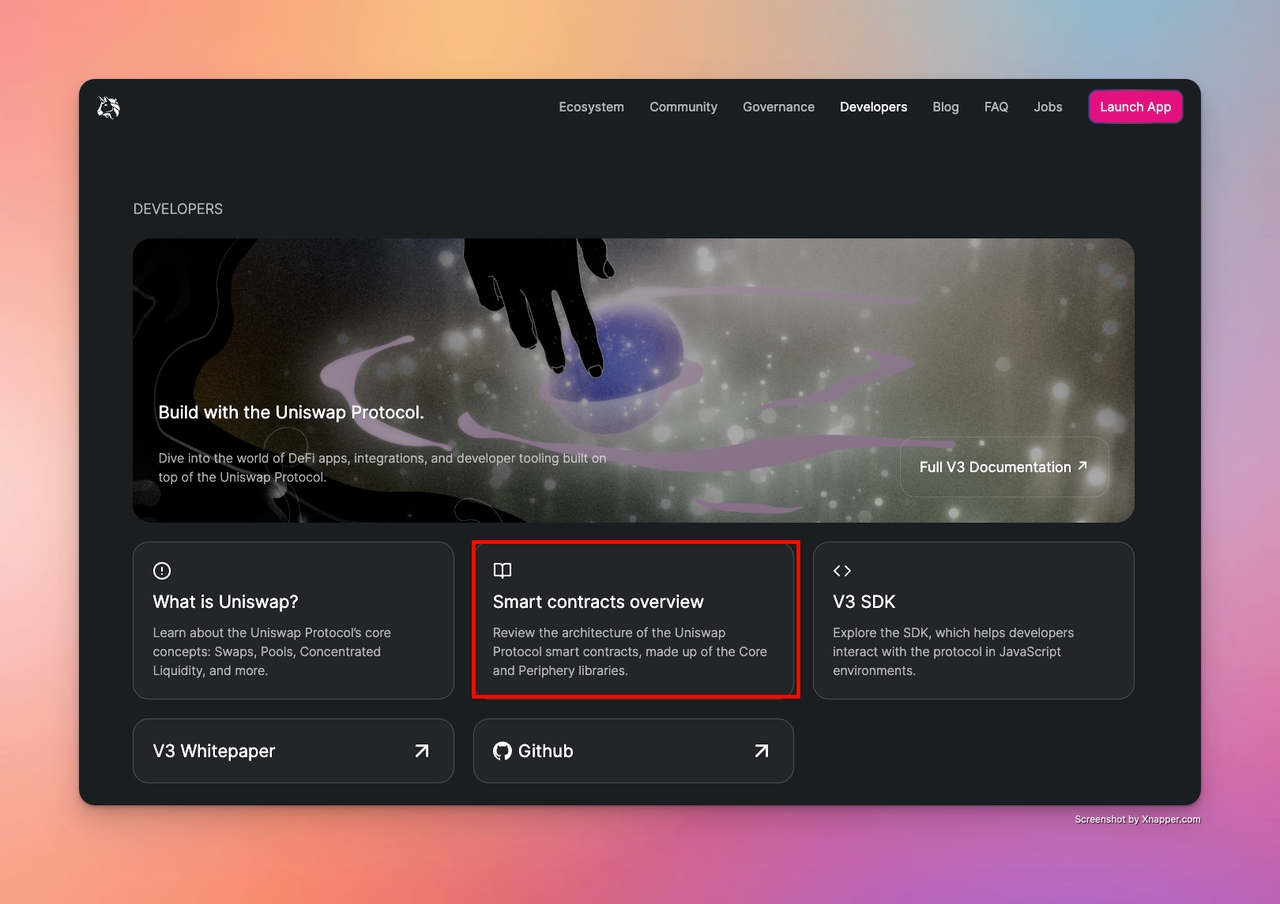The height and width of the screenshot is (904, 1280).
Task: Click the arrow beside Full V3 Documentation
Action: point(1082,466)
